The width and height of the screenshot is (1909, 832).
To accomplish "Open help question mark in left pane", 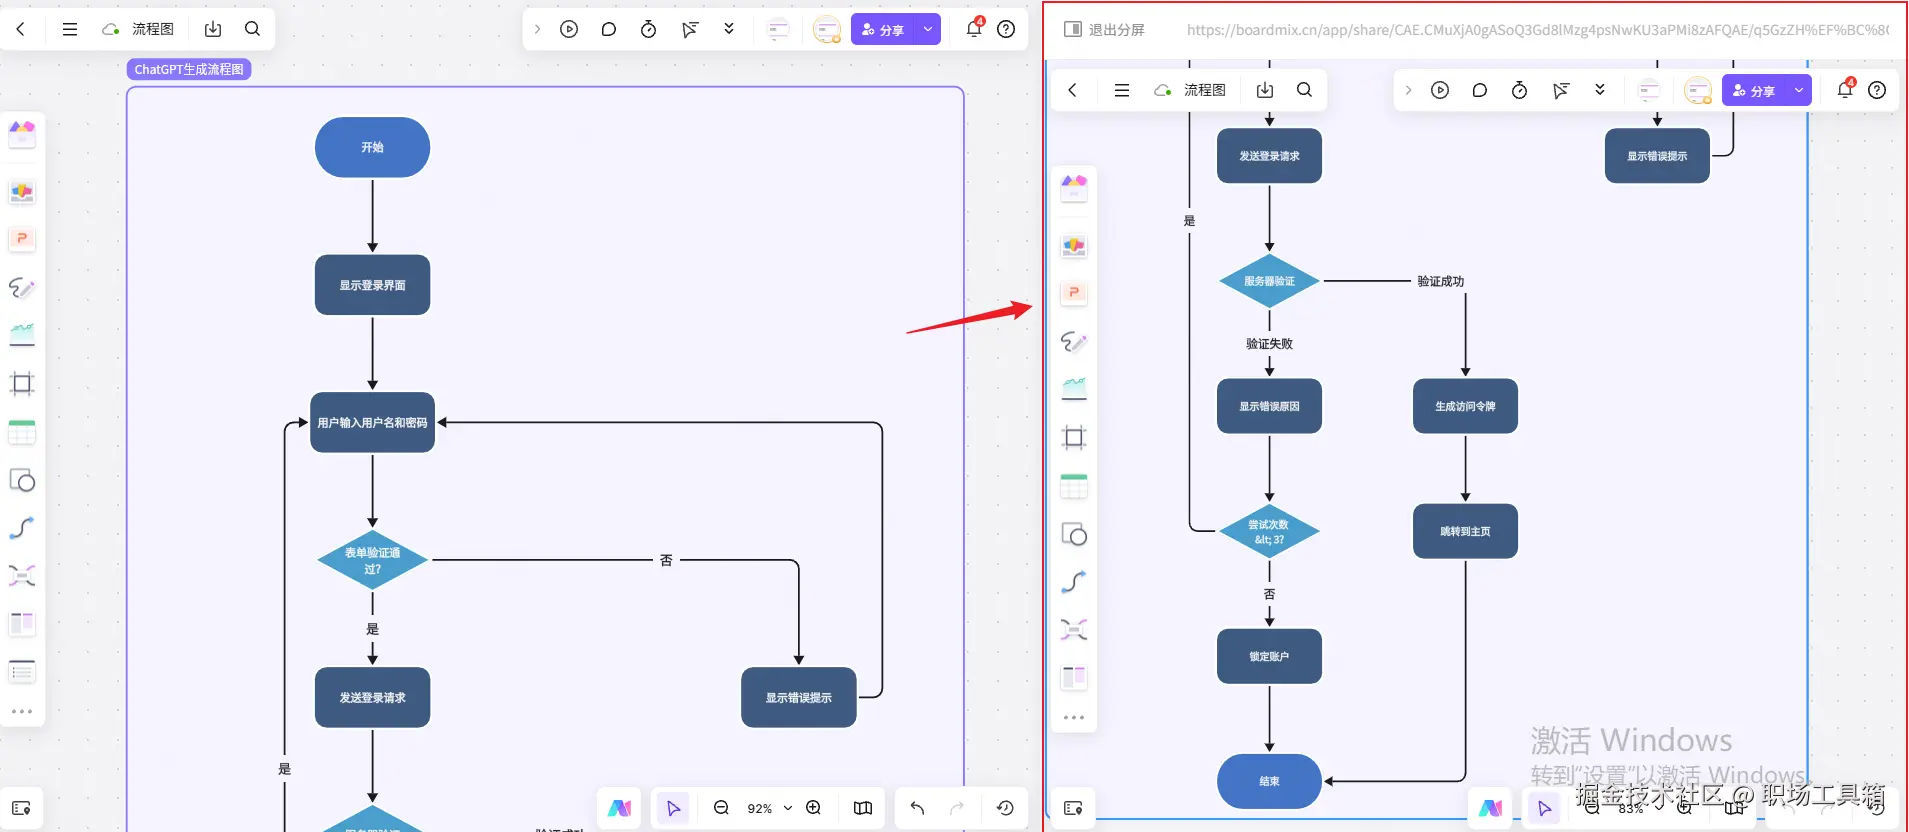I will 1006,29.
